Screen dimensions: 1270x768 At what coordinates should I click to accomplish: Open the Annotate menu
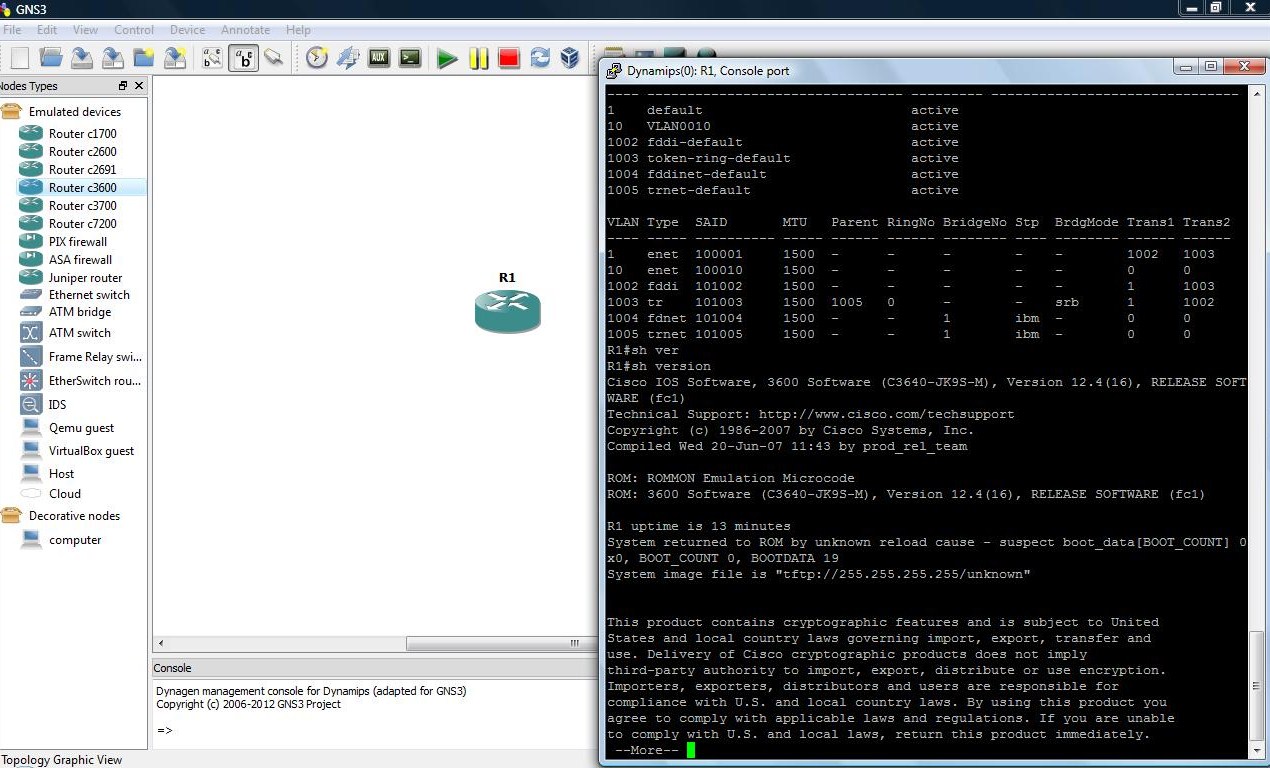245,30
